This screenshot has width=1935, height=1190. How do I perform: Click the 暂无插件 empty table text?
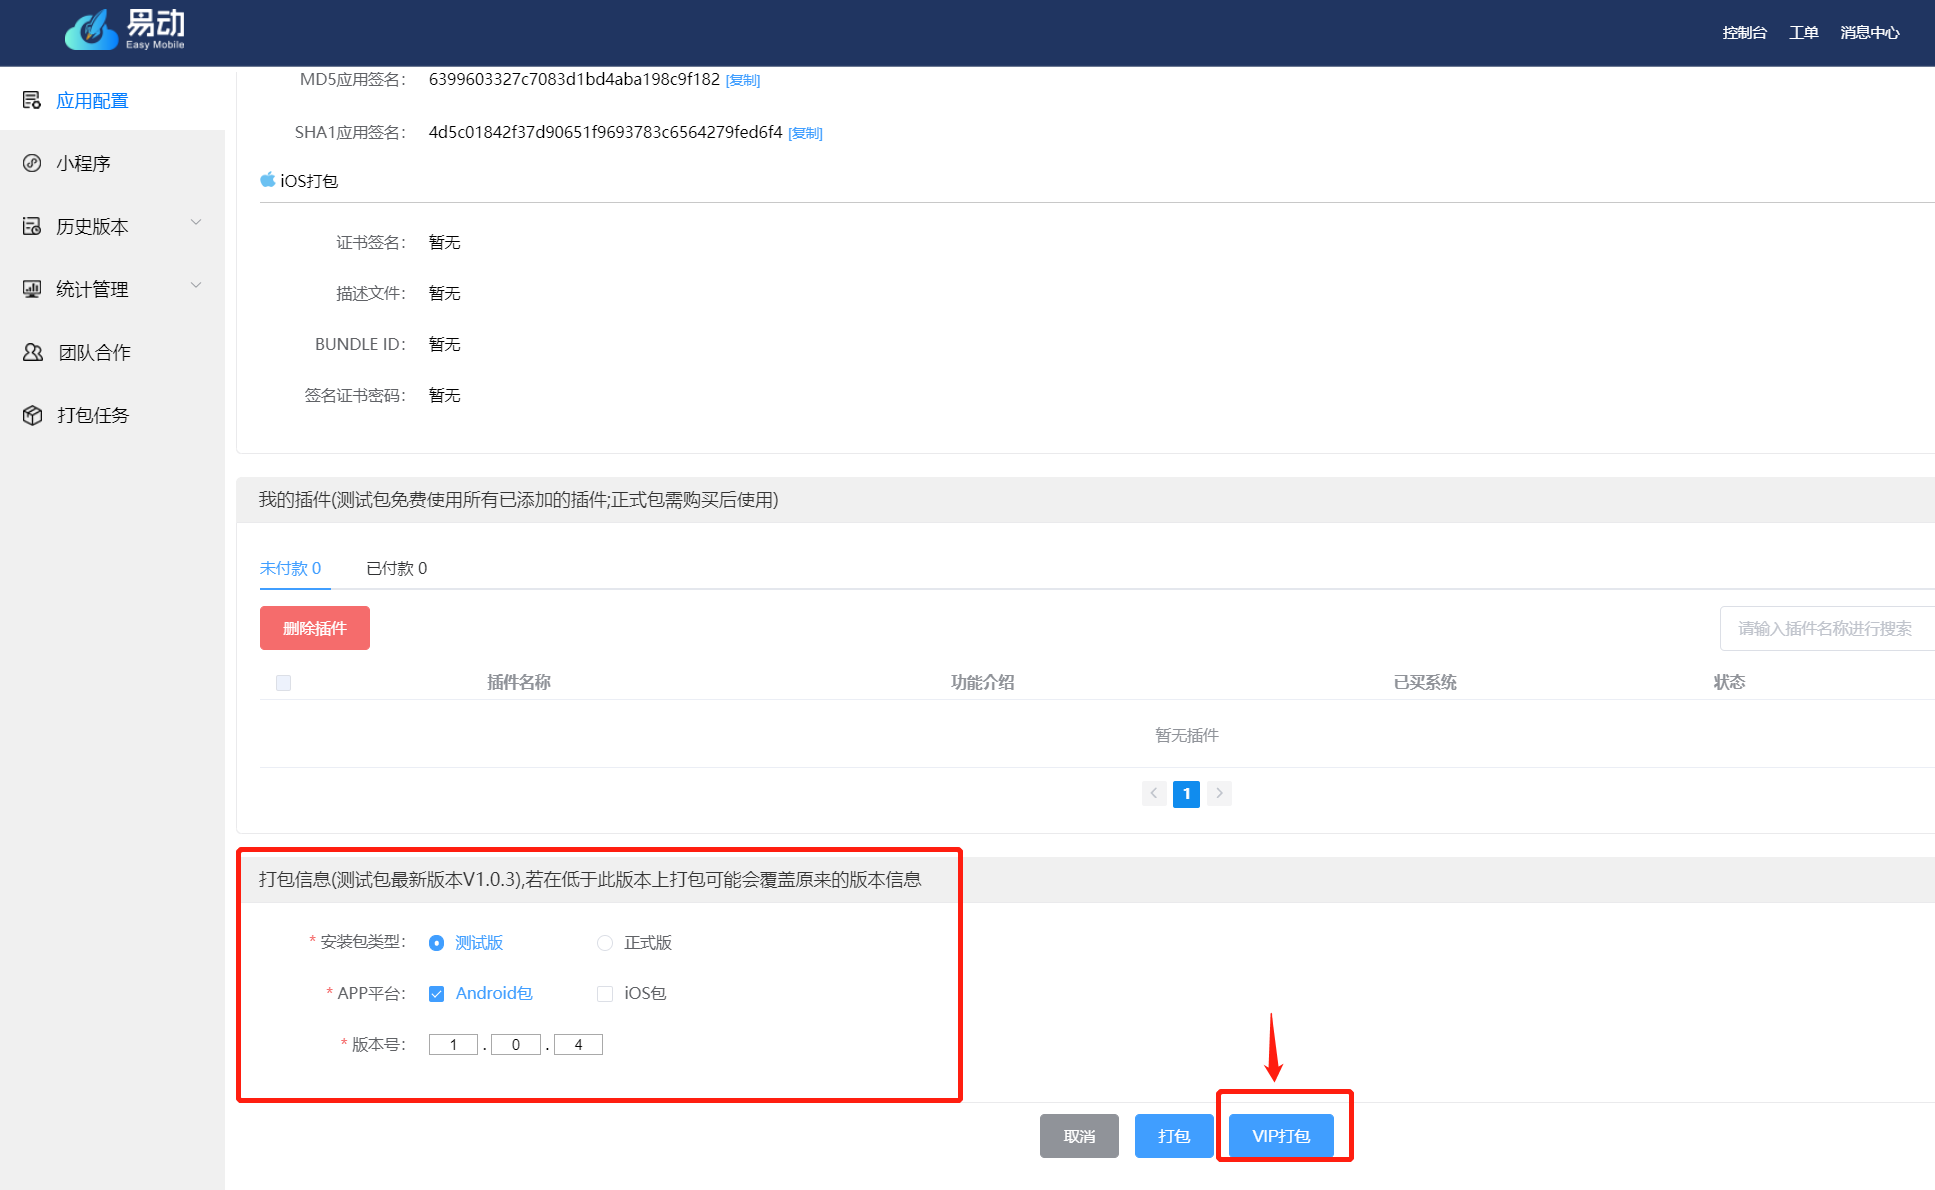point(1187,735)
